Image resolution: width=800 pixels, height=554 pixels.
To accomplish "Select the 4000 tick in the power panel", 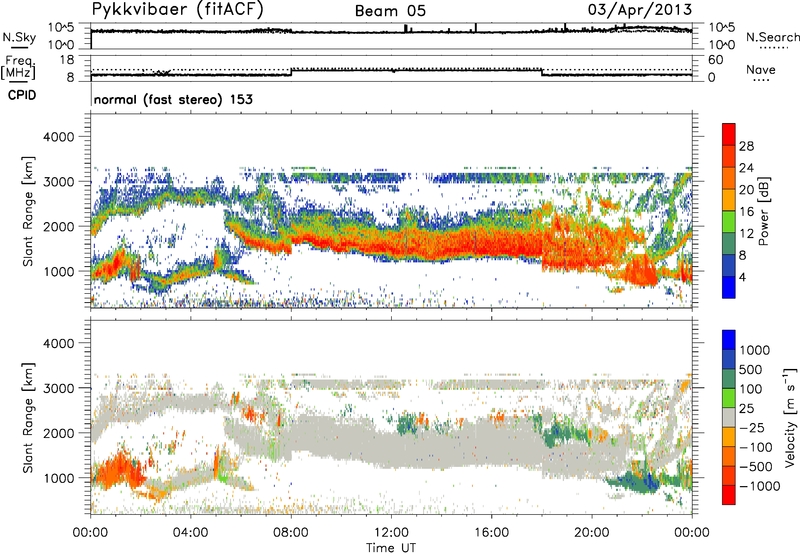I will point(61,137).
